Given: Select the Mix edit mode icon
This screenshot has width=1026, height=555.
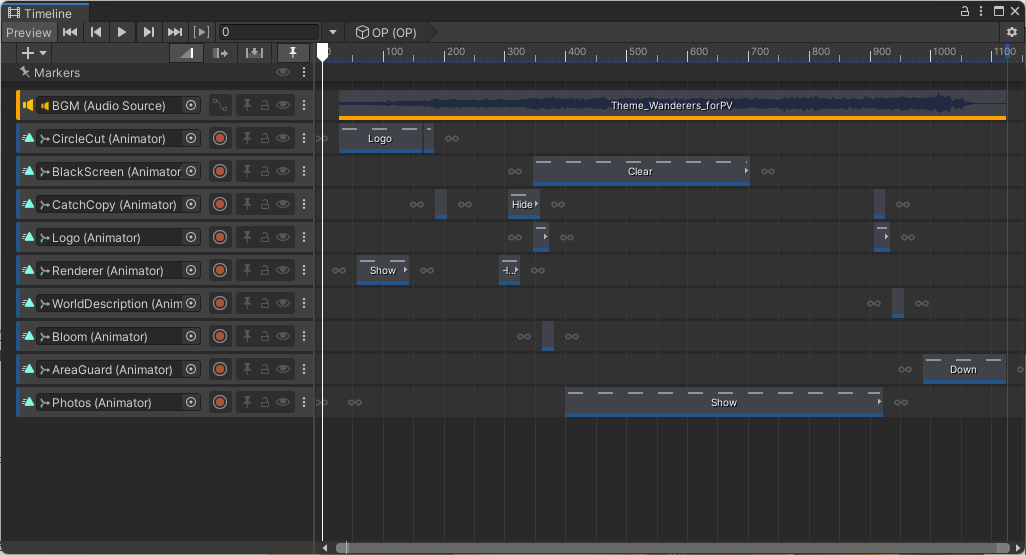Looking at the screenshot, I should pyautogui.click(x=186, y=53).
